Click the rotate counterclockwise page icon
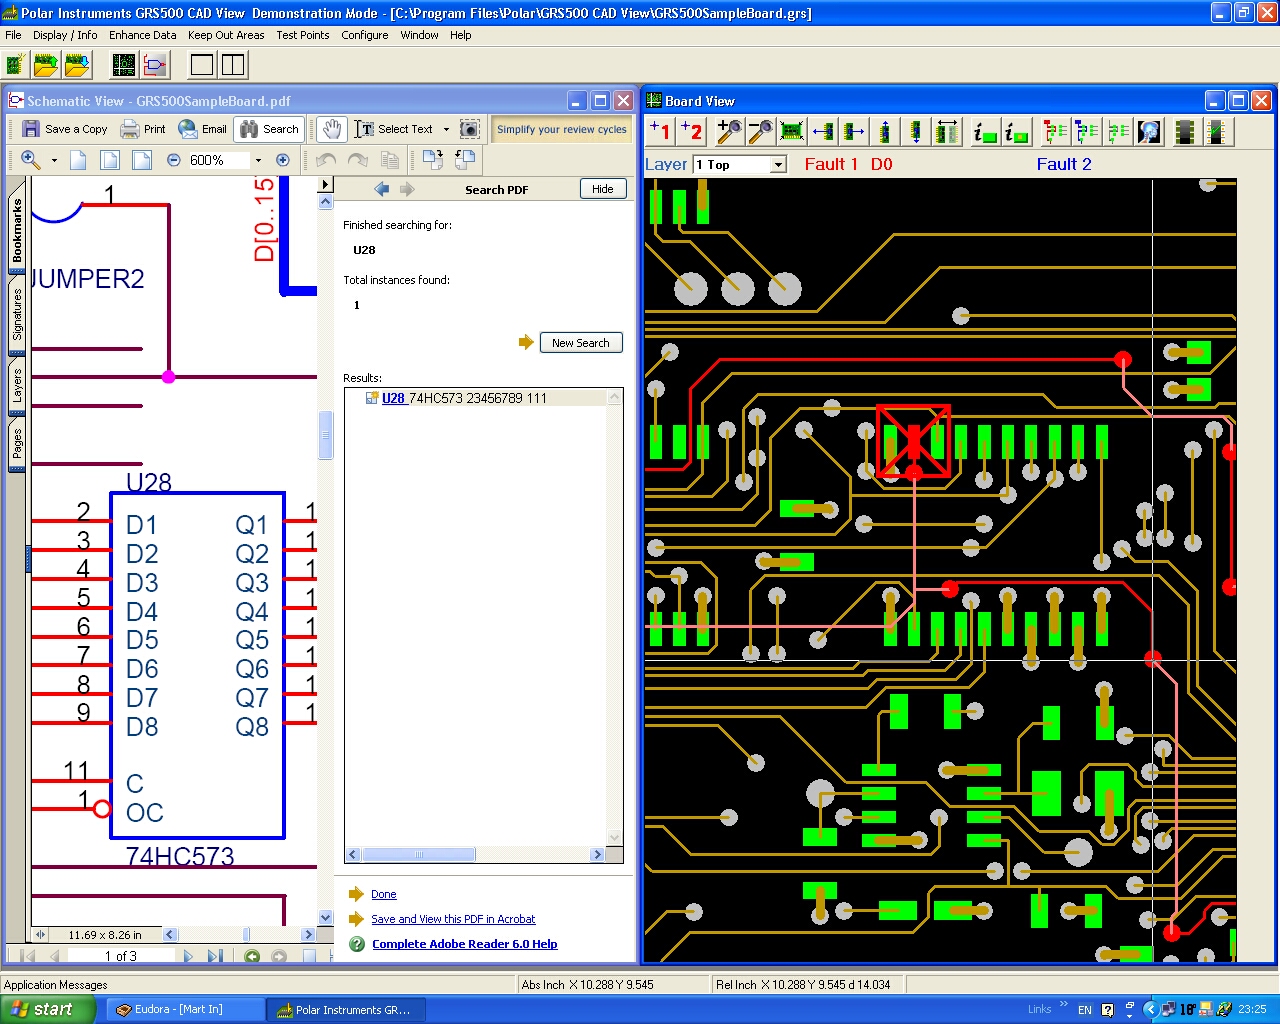The width and height of the screenshot is (1280, 1024). [x=465, y=160]
